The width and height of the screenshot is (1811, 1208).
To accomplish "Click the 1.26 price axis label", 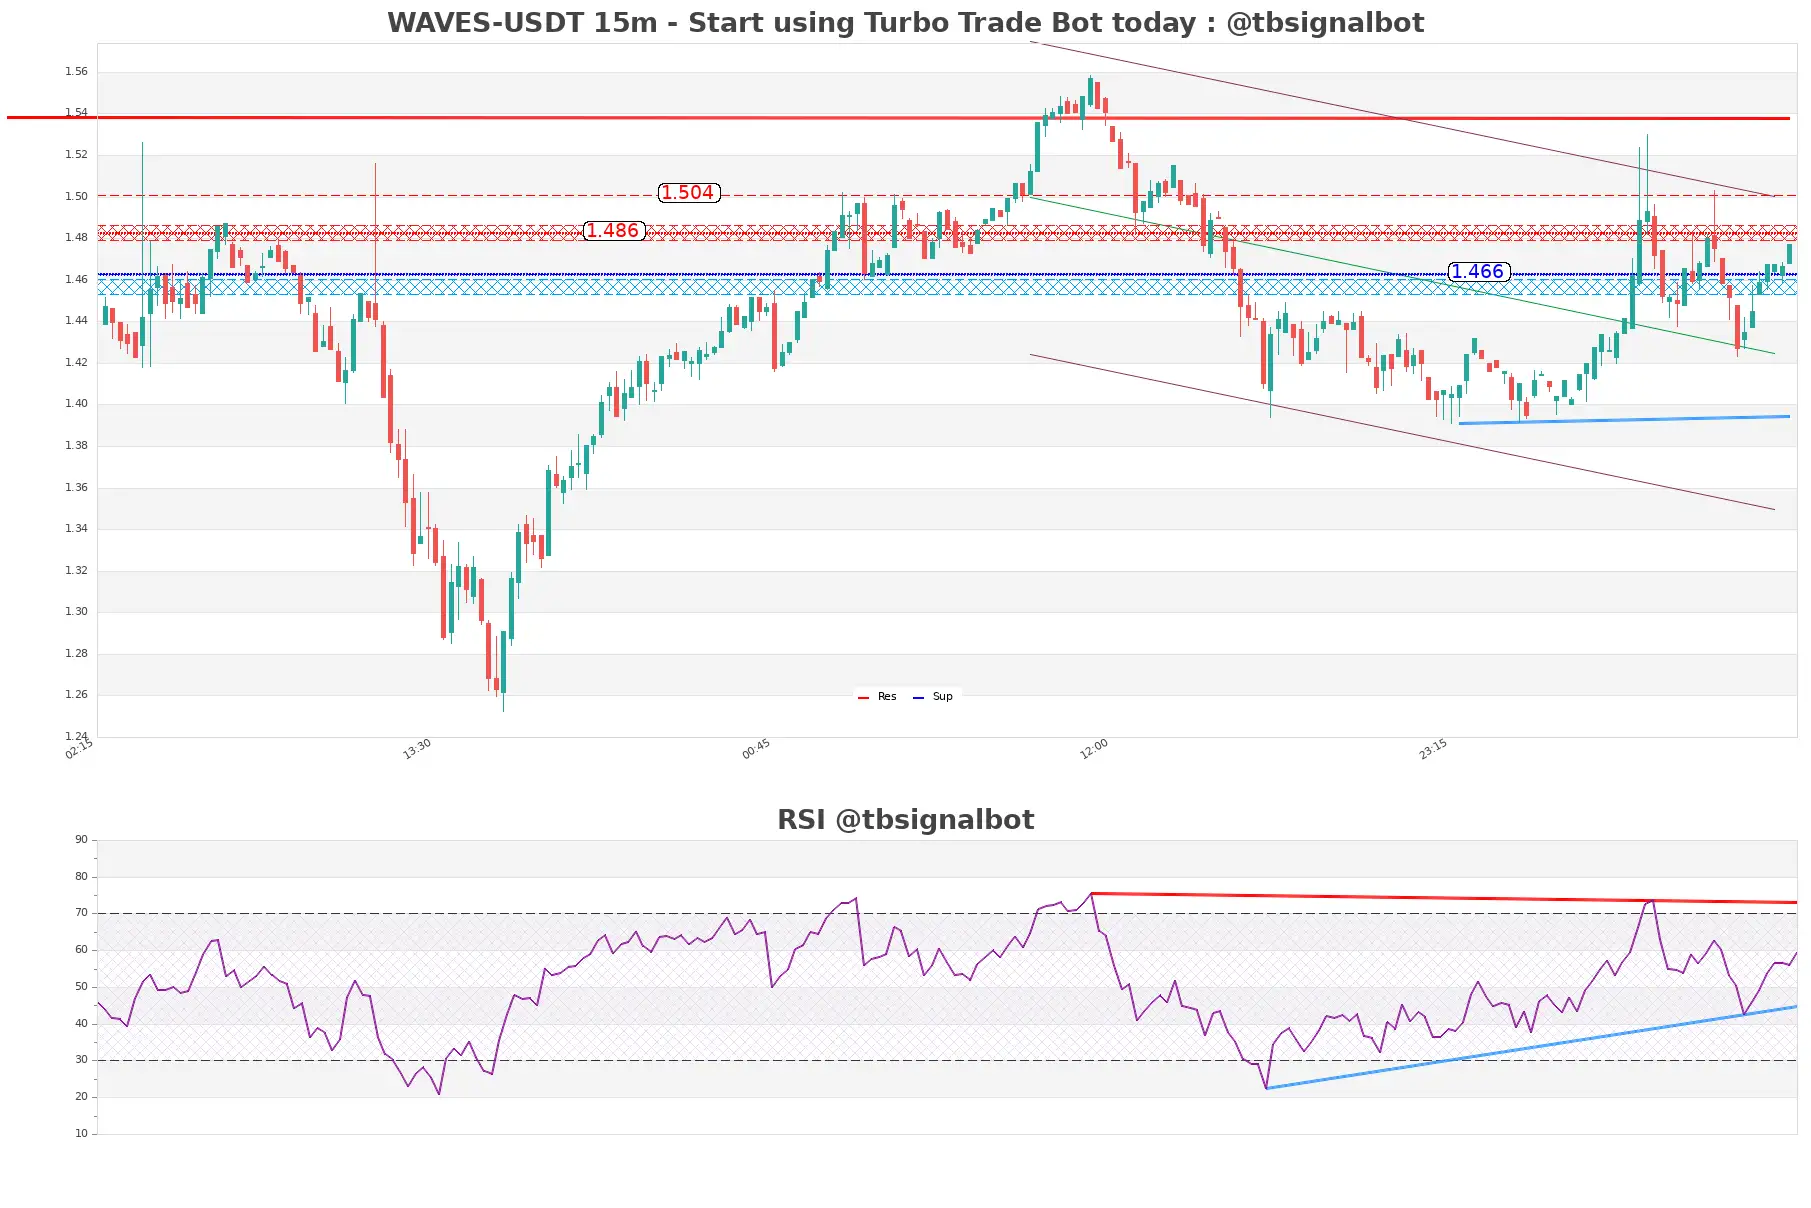I will (76, 694).
